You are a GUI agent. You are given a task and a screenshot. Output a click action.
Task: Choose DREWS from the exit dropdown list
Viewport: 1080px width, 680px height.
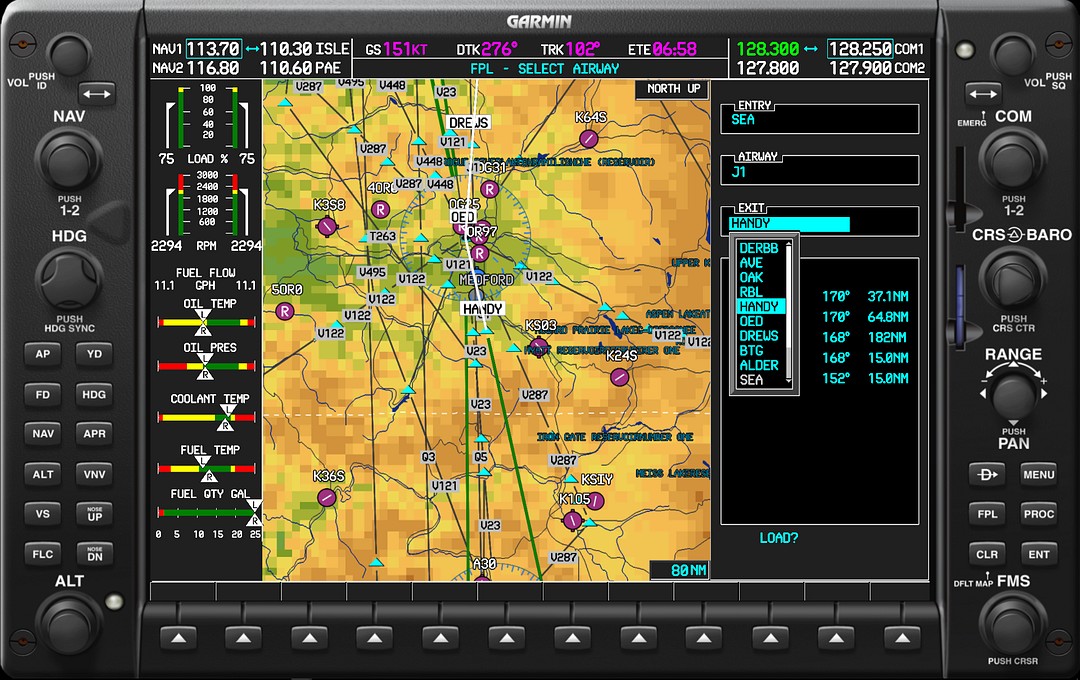click(759, 336)
